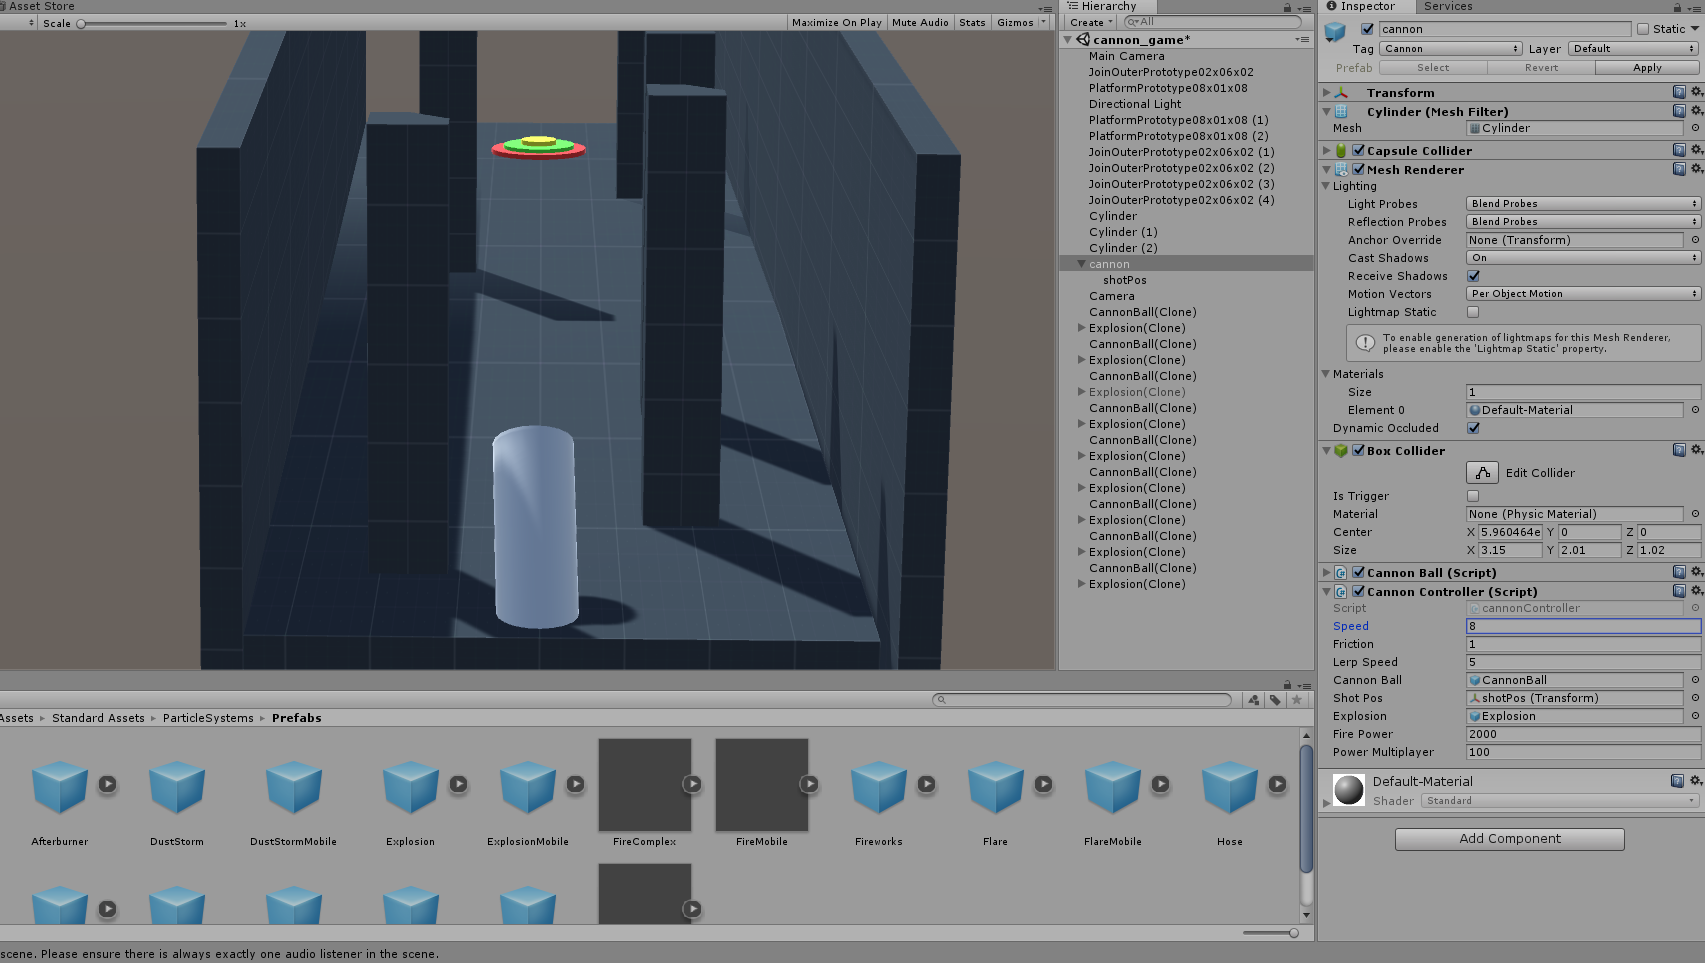Click favorites star icon in Project panel
This screenshot has width=1705, height=963.
[x=1297, y=700]
